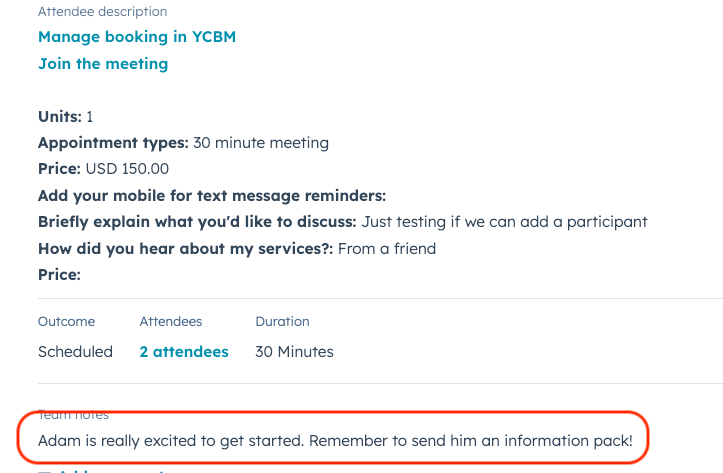This screenshot has width=723, height=473.
Task: Click the USD 150.00 price value
Action: (x=127, y=169)
